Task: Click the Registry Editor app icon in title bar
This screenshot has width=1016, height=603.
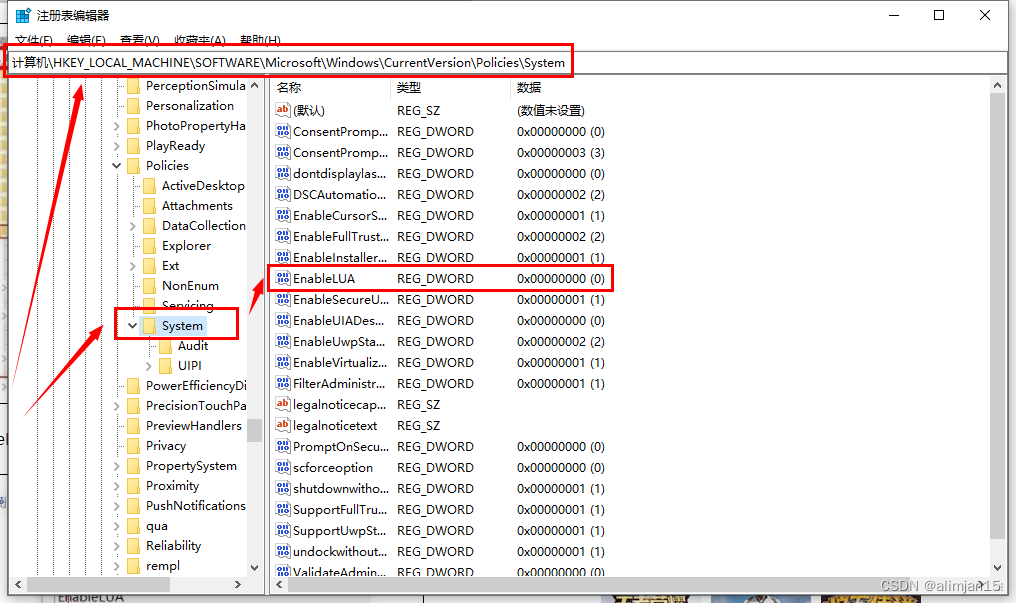Action: 23,16
